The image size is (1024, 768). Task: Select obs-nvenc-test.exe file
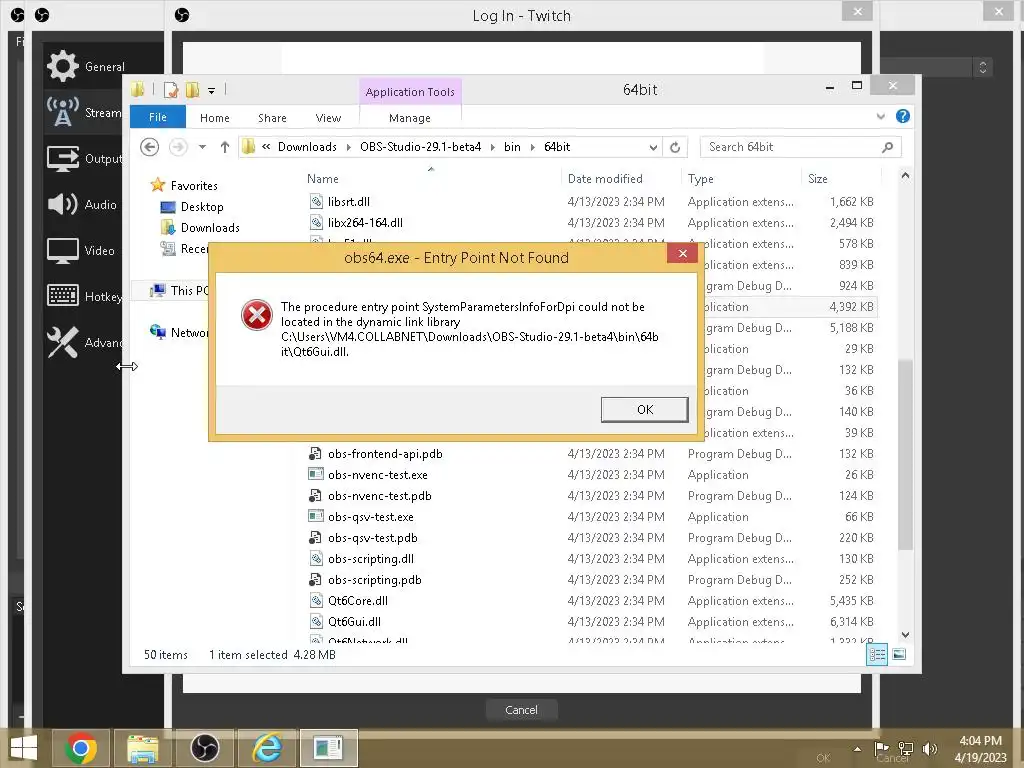coord(377,475)
